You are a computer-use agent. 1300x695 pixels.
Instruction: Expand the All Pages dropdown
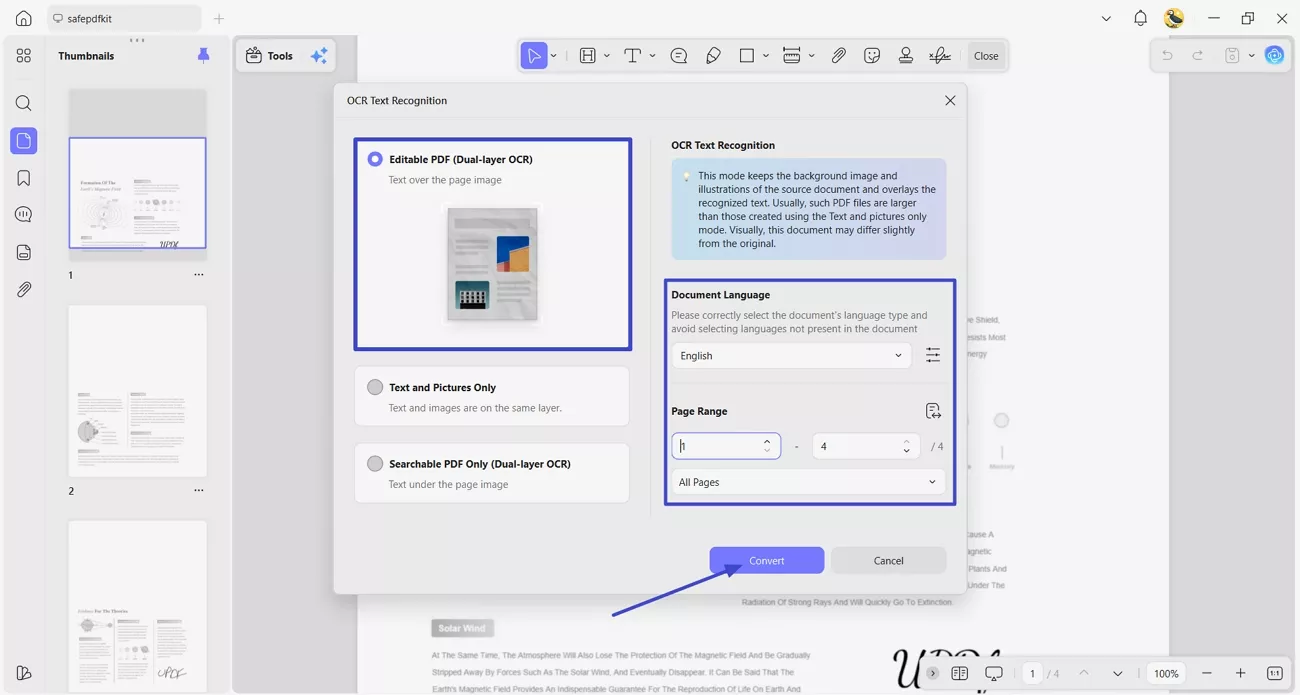(807, 482)
